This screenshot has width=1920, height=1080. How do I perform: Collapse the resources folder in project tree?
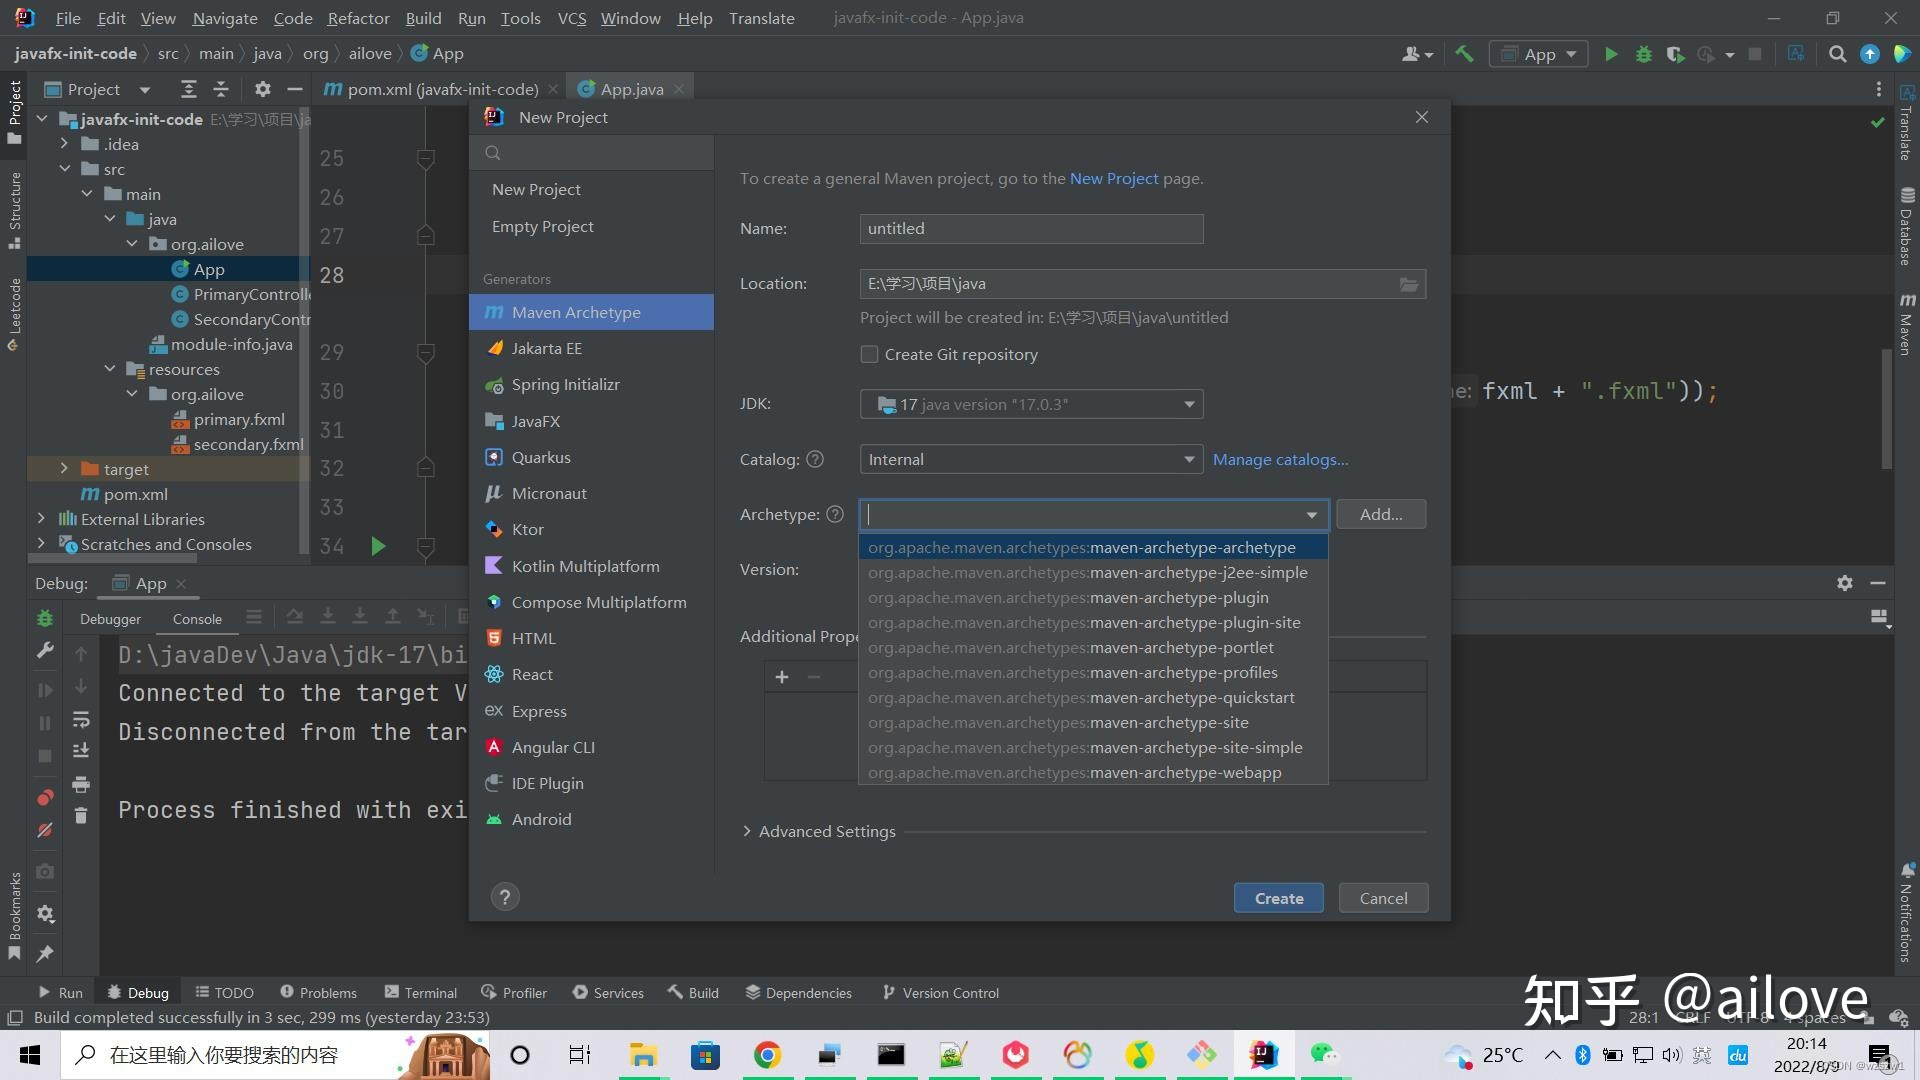pyautogui.click(x=109, y=369)
